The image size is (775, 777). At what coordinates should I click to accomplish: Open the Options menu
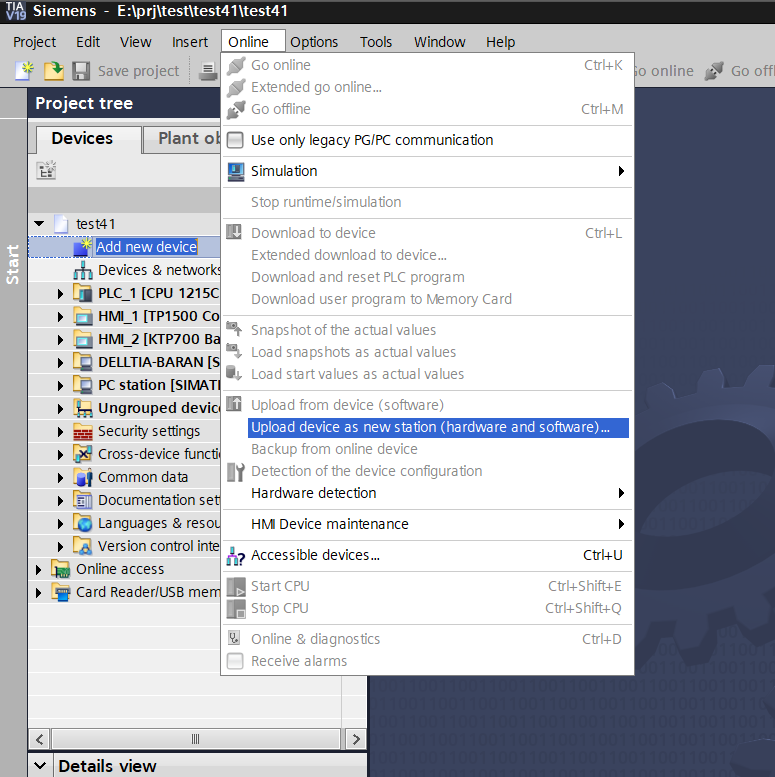314,42
